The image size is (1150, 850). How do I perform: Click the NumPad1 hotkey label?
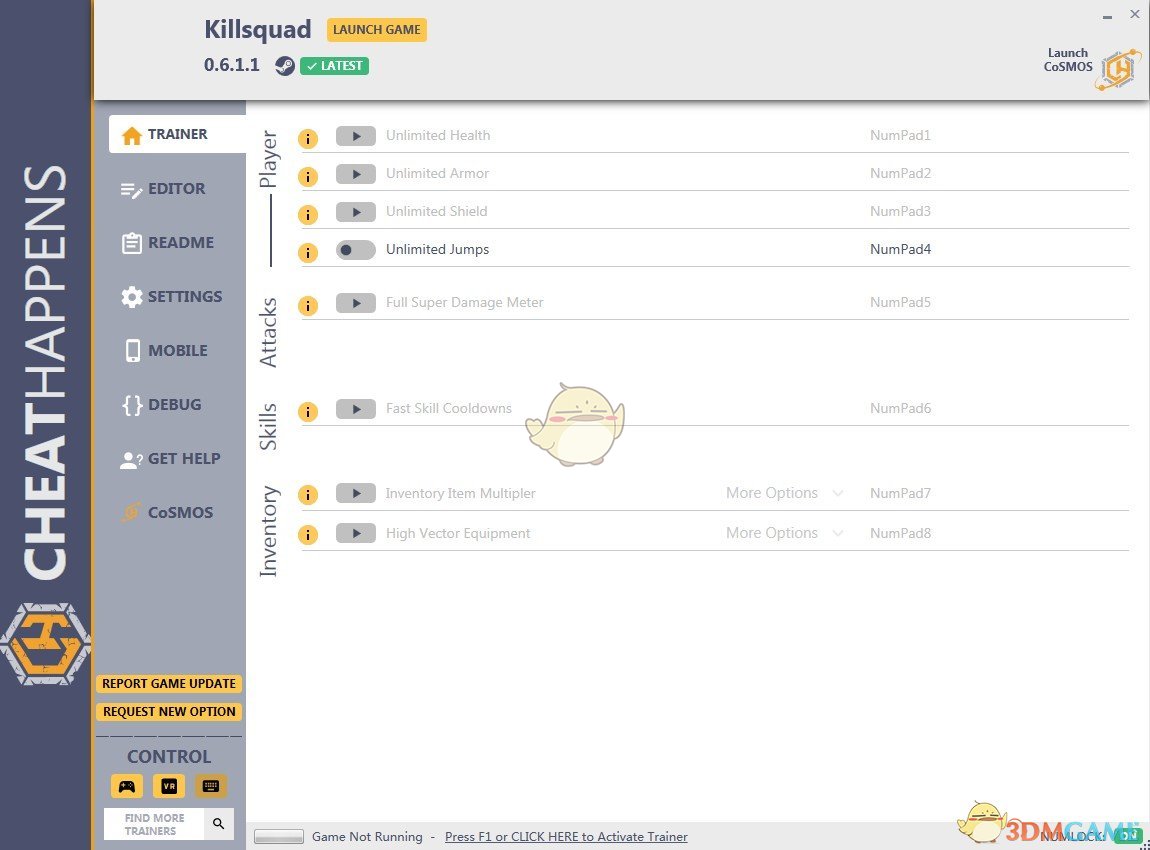pos(900,136)
